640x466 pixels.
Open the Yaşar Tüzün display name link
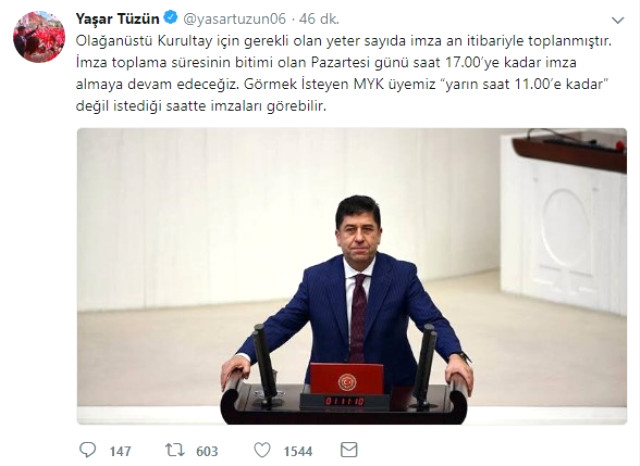[x=118, y=18]
